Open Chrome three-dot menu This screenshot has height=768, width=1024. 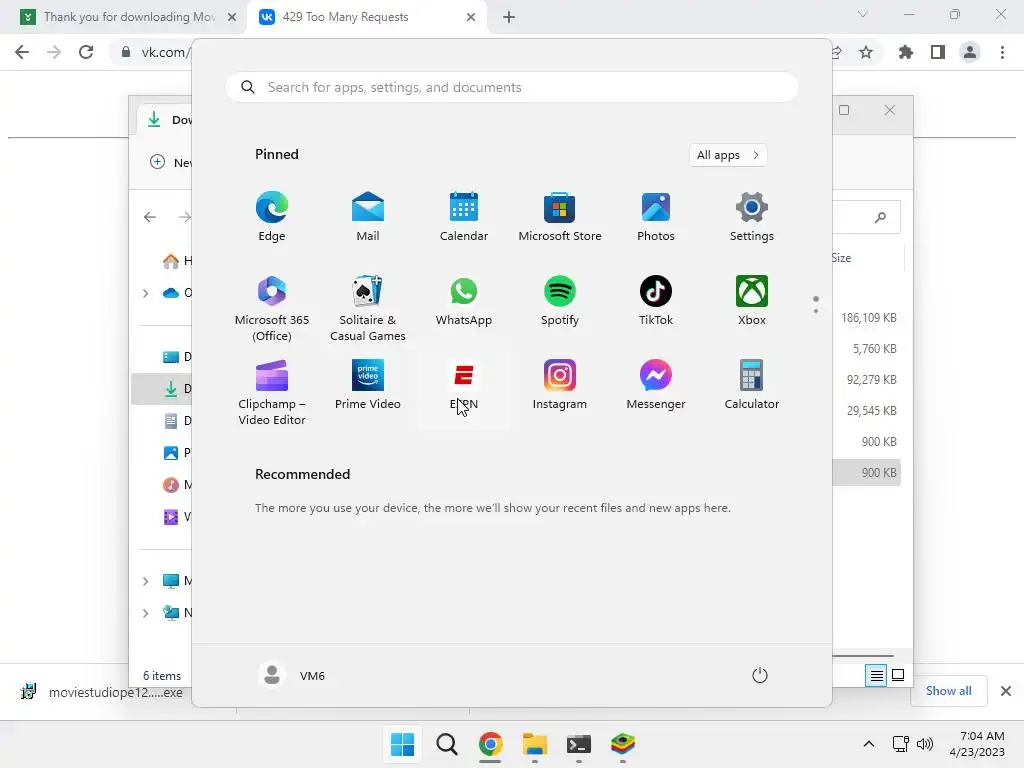pyautogui.click(x=1002, y=52)
